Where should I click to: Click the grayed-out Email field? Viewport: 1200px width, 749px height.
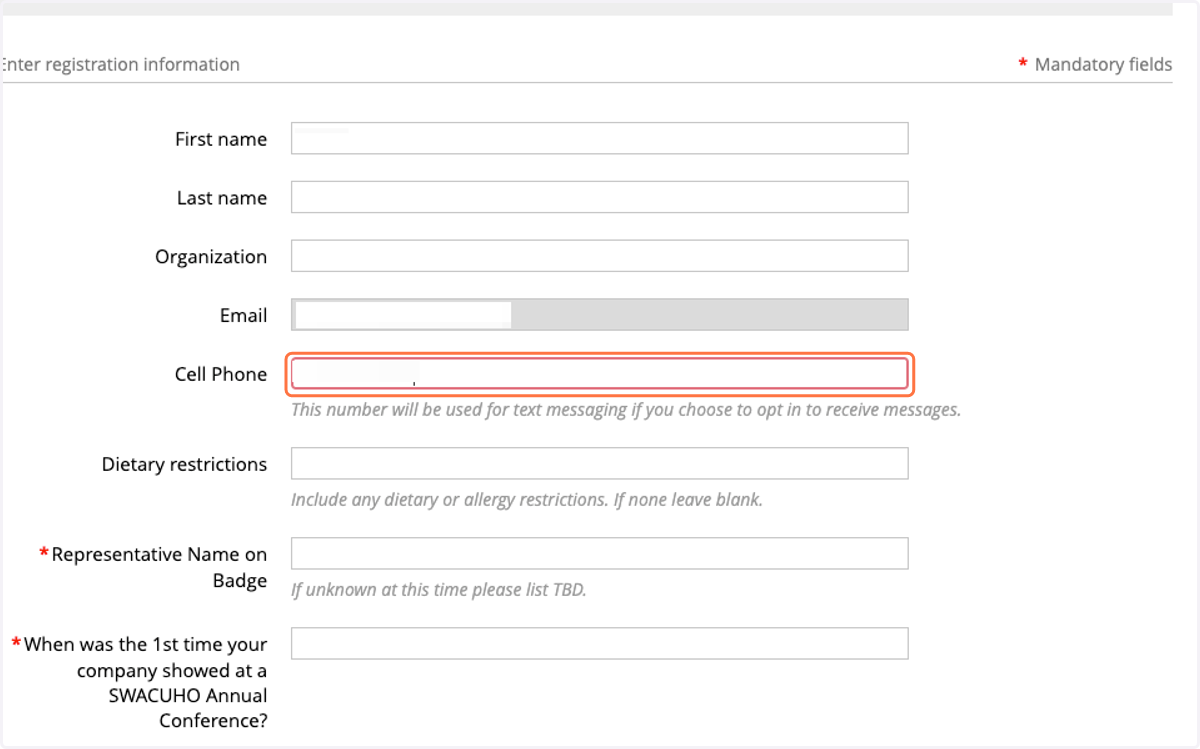tap(599, 315)
